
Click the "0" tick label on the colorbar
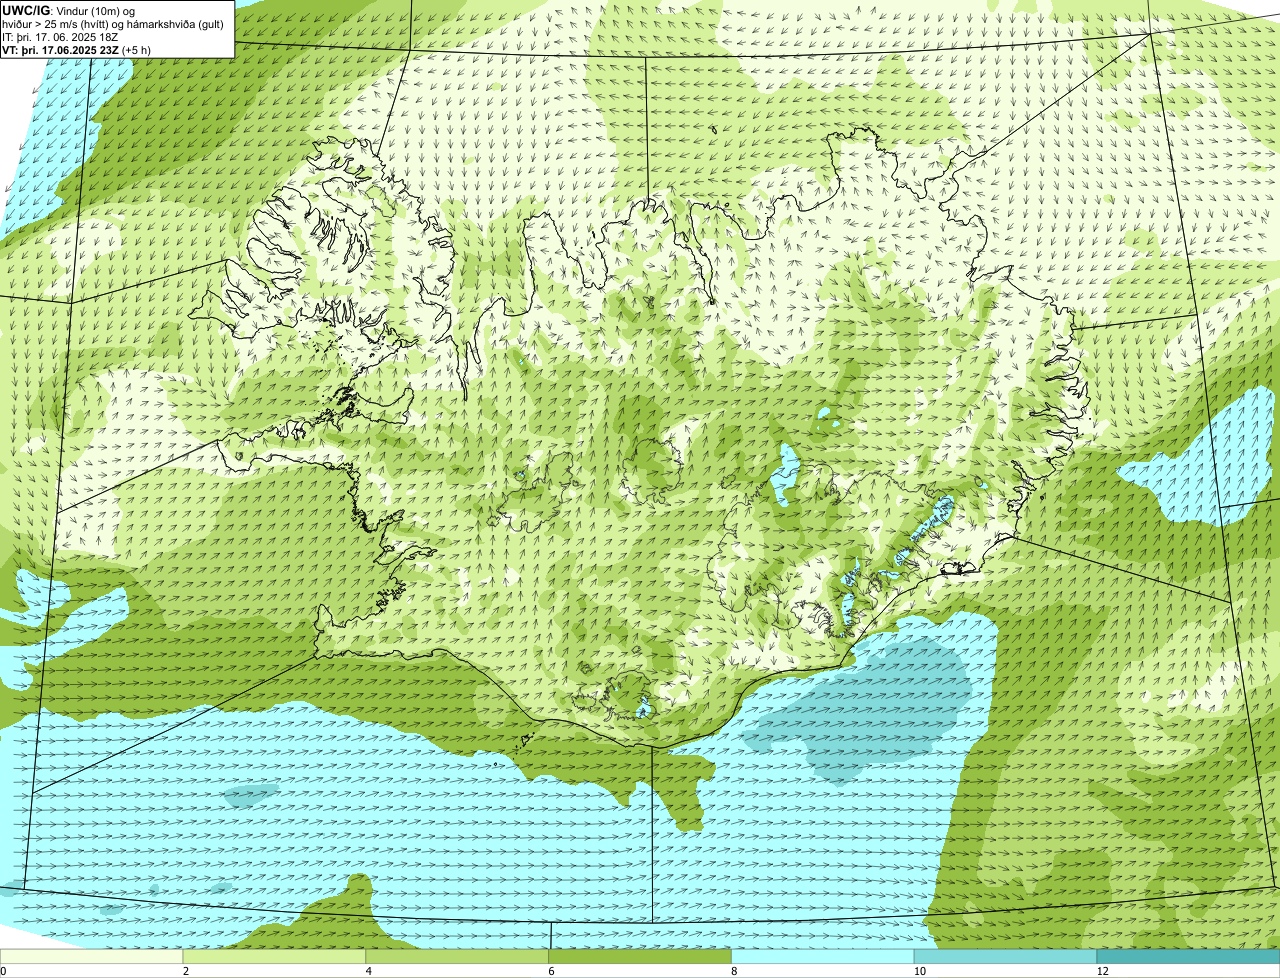[x=3, y=971]
